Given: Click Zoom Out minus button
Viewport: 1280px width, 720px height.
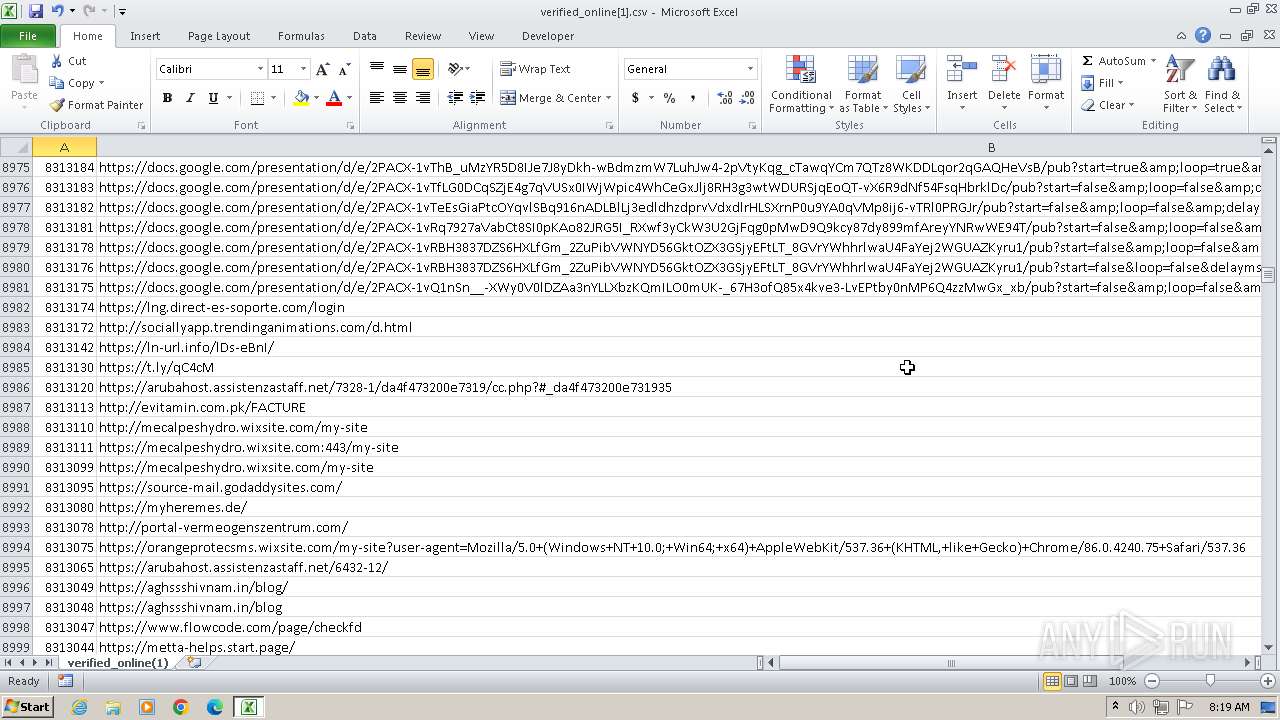Looking at the screenshot, I should [1152, 681].
